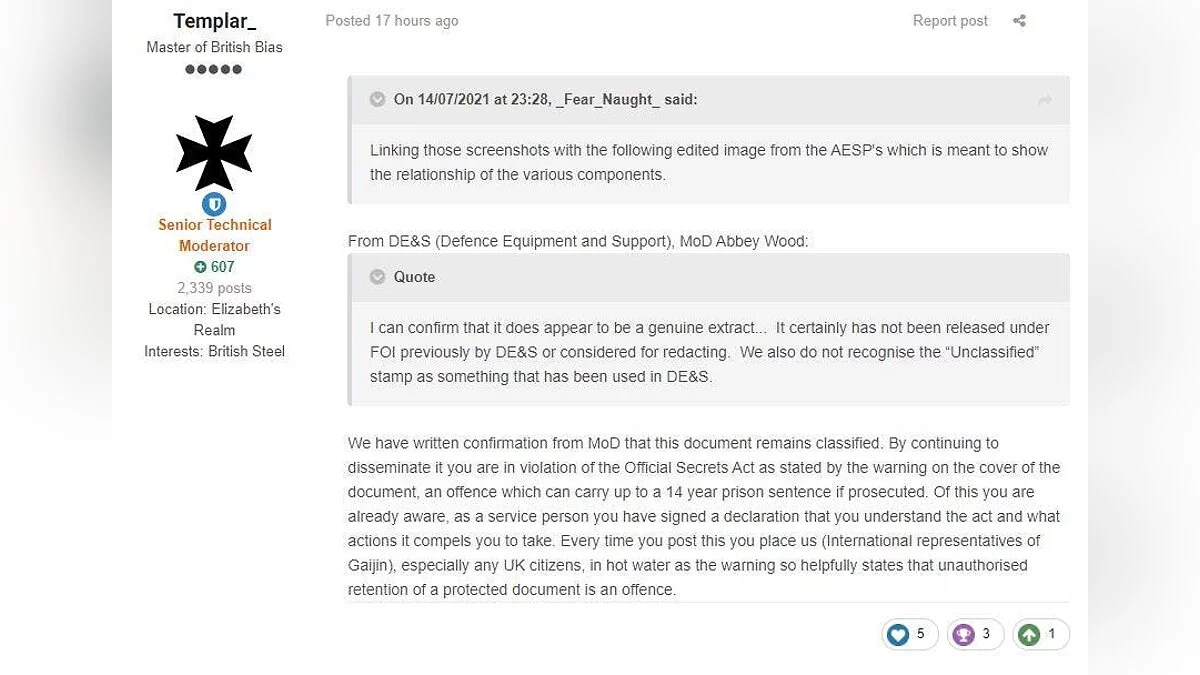Click the green reputation plus icon
The height and width of the screenshot is (675, 1200).
pyautogui.click(x=200, y=267)
